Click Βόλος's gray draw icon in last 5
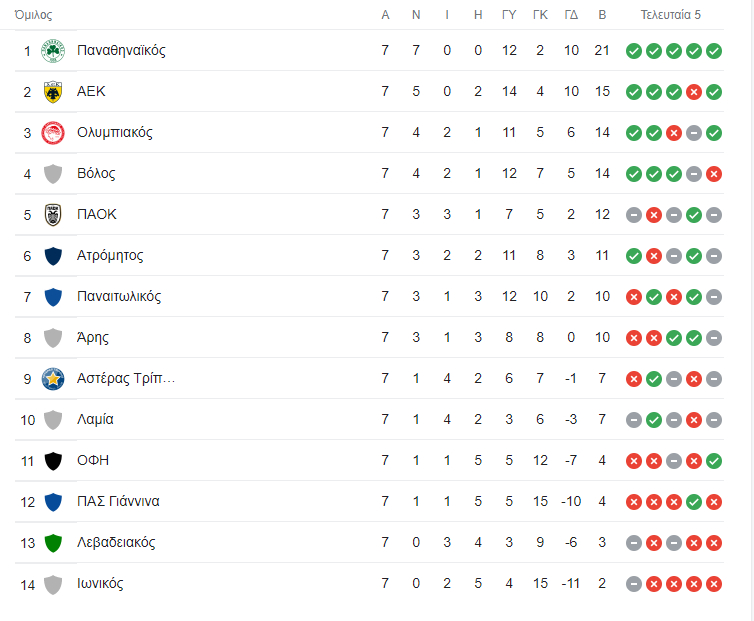Screen dimensions: 754x621 693,174
